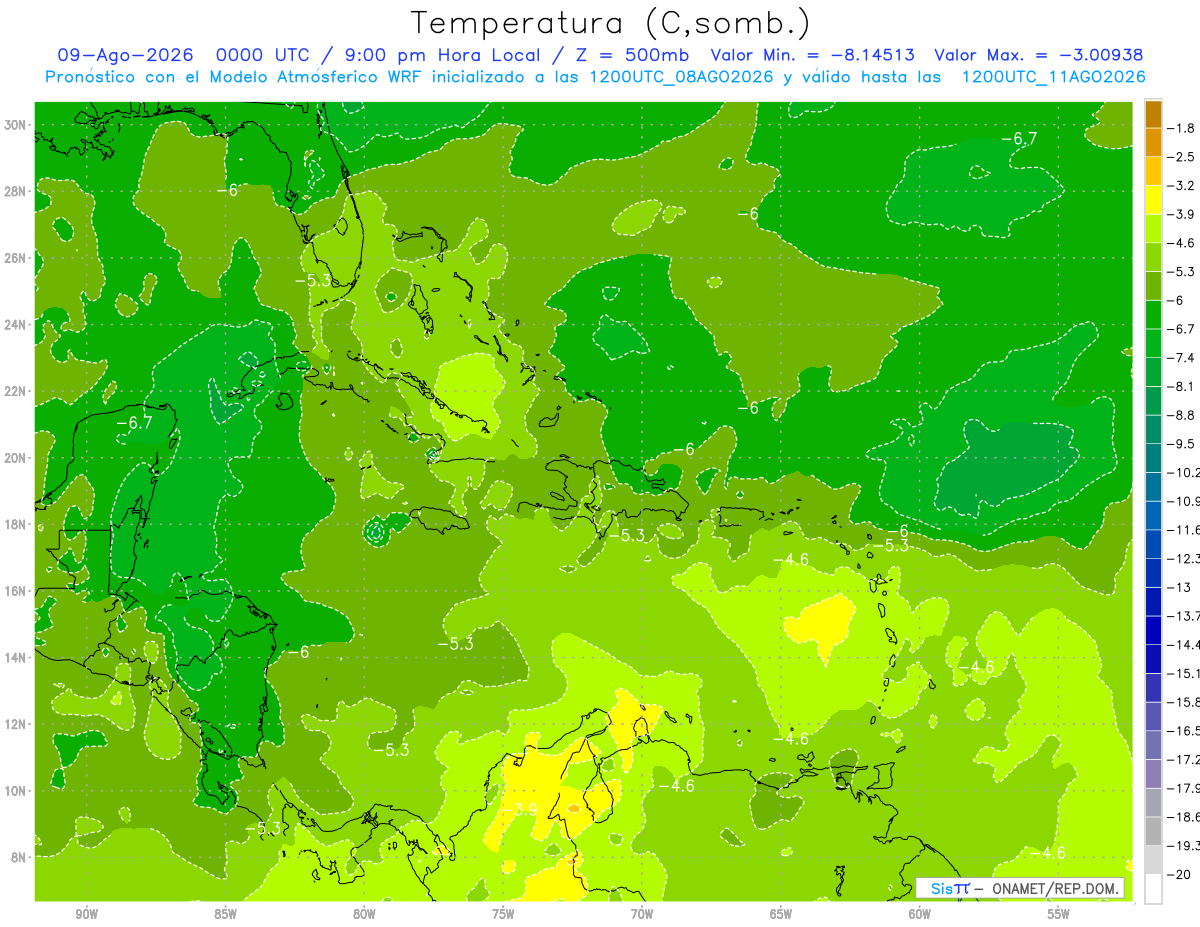
Task: Click the 12N latitude axis label
Action: (16, 724)
